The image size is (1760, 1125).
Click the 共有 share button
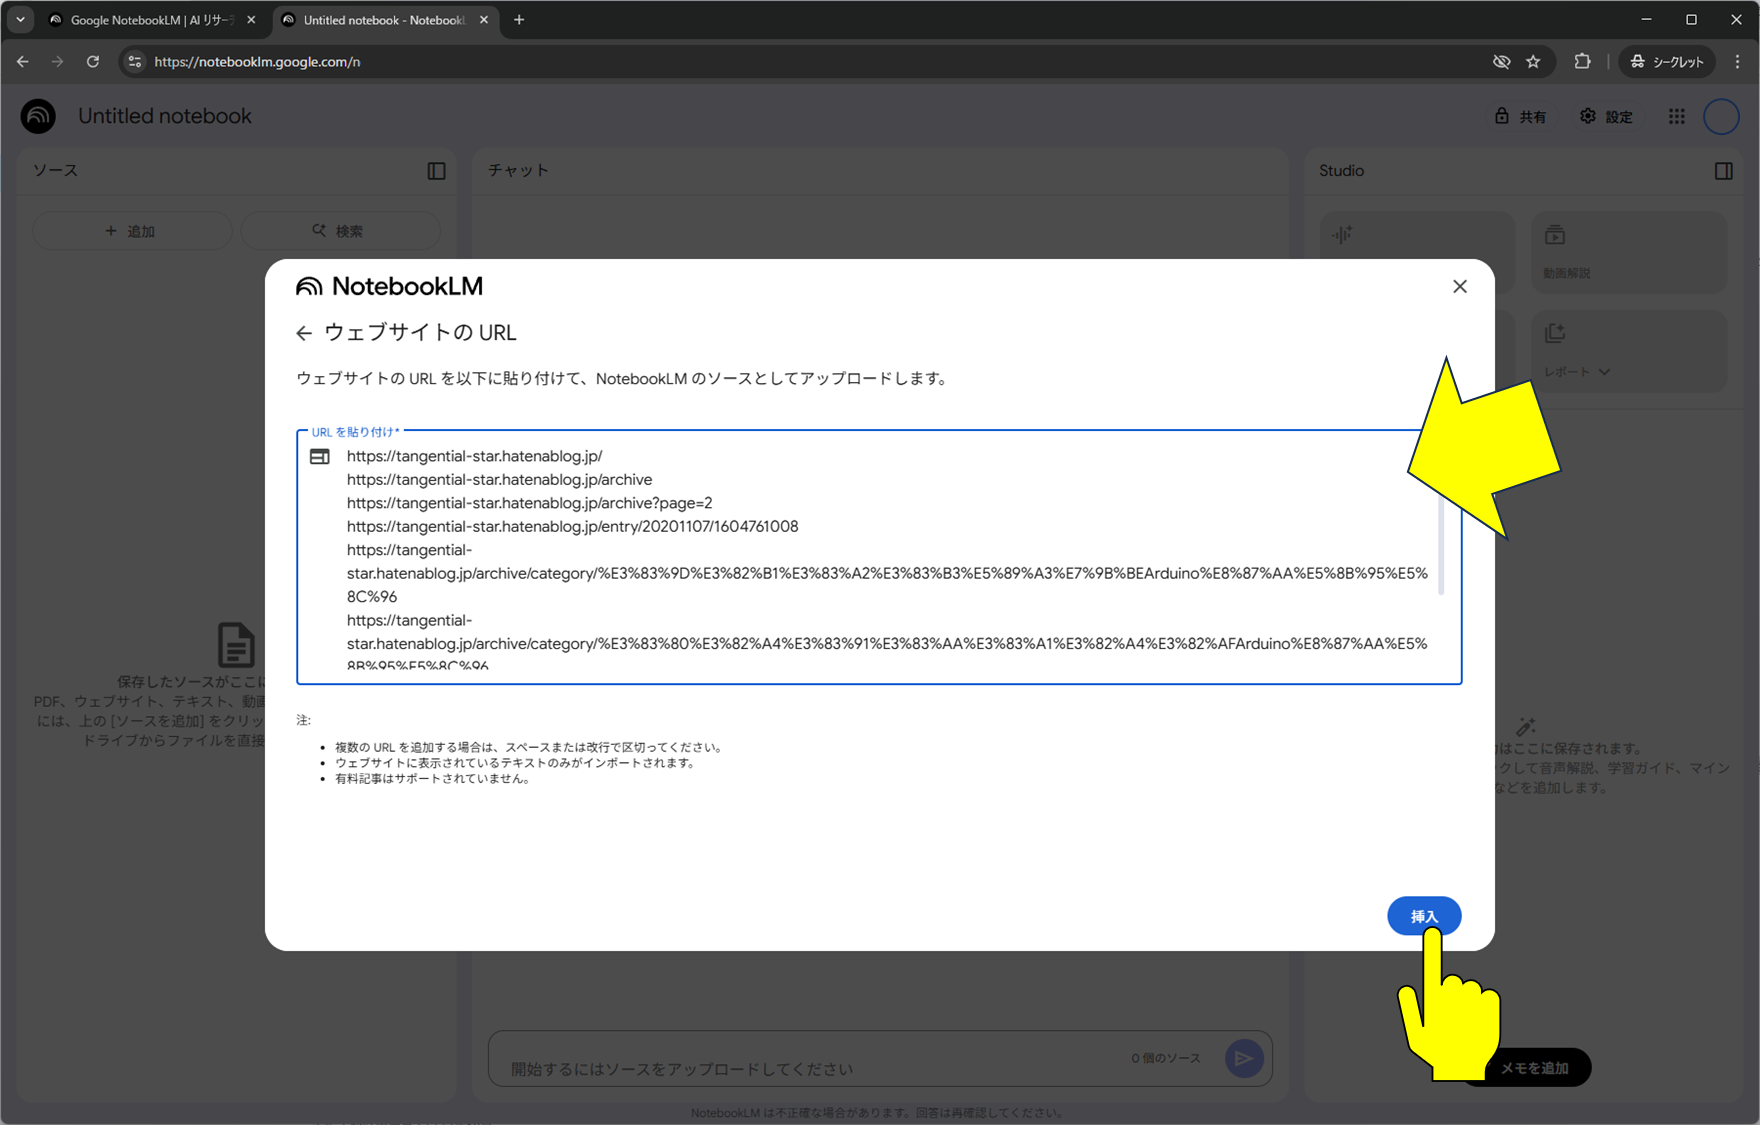[x=1520, y=116]
